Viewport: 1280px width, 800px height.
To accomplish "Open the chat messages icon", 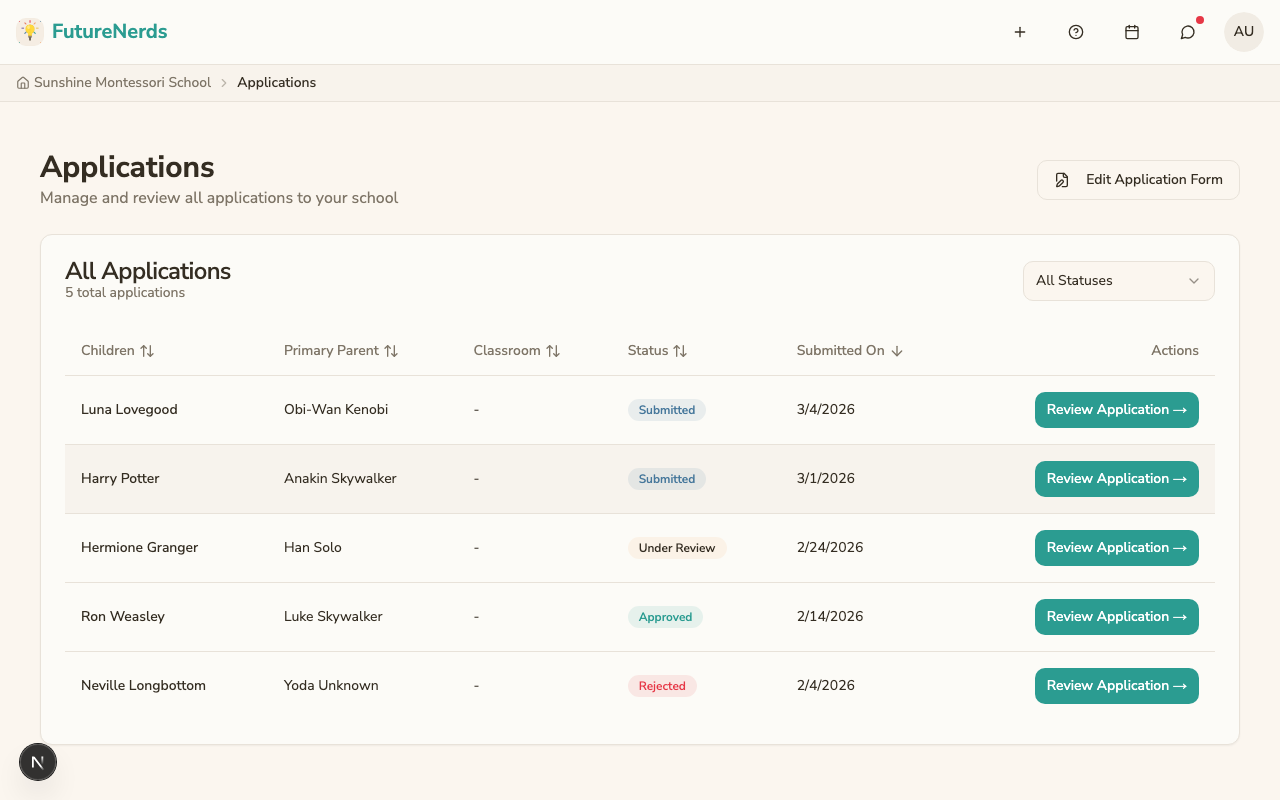I will coord(1188,32).
